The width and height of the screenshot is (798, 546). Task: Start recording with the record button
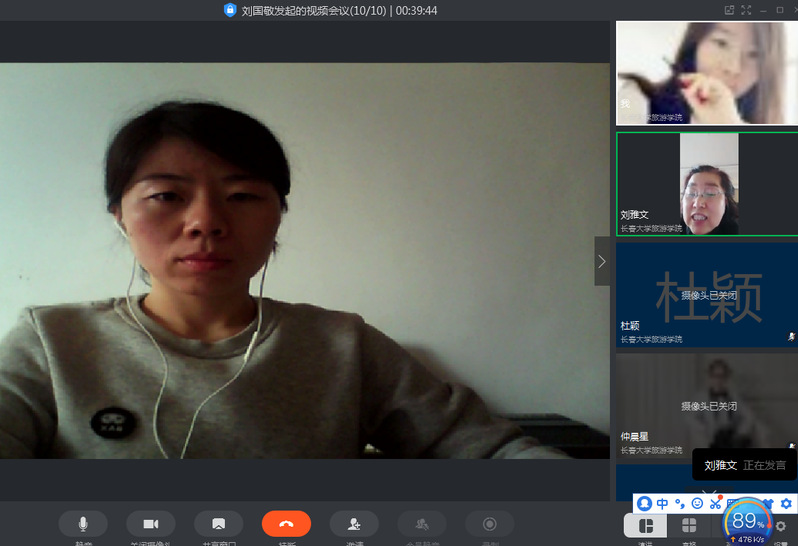point(490,524)
